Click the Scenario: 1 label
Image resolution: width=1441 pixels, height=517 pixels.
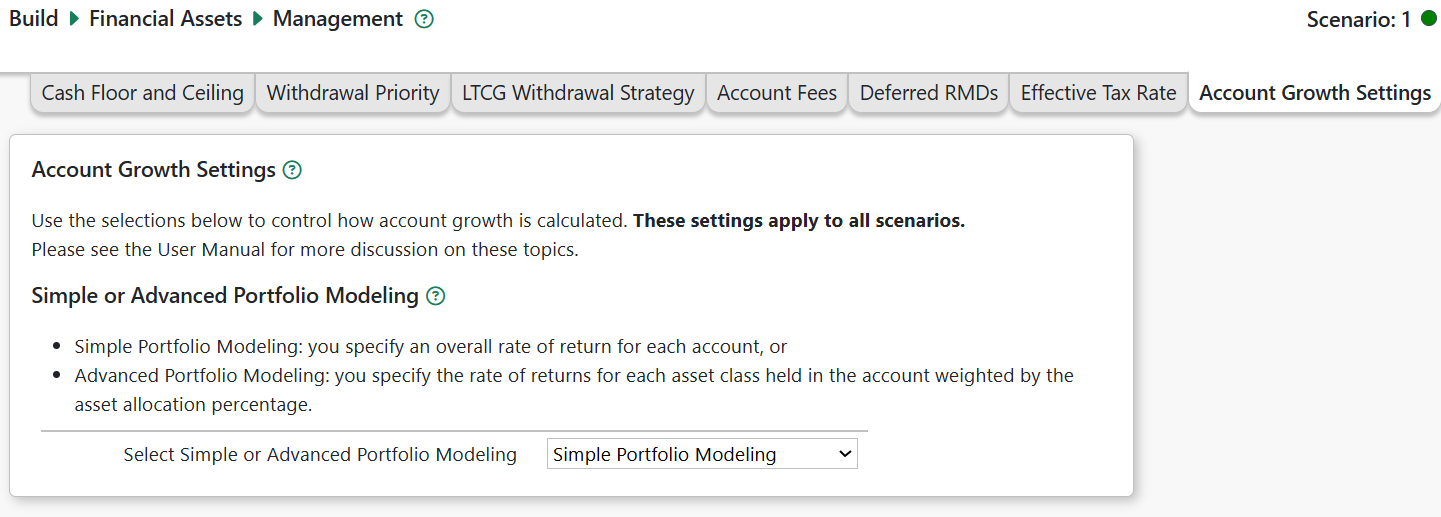tap(1358, 20)
